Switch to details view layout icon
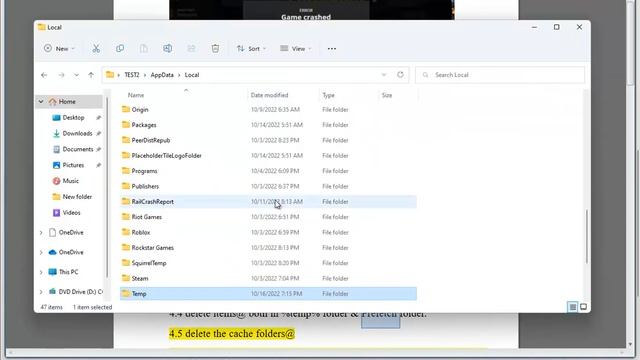This screenshot has height=360, width=640. pos(573,307)
